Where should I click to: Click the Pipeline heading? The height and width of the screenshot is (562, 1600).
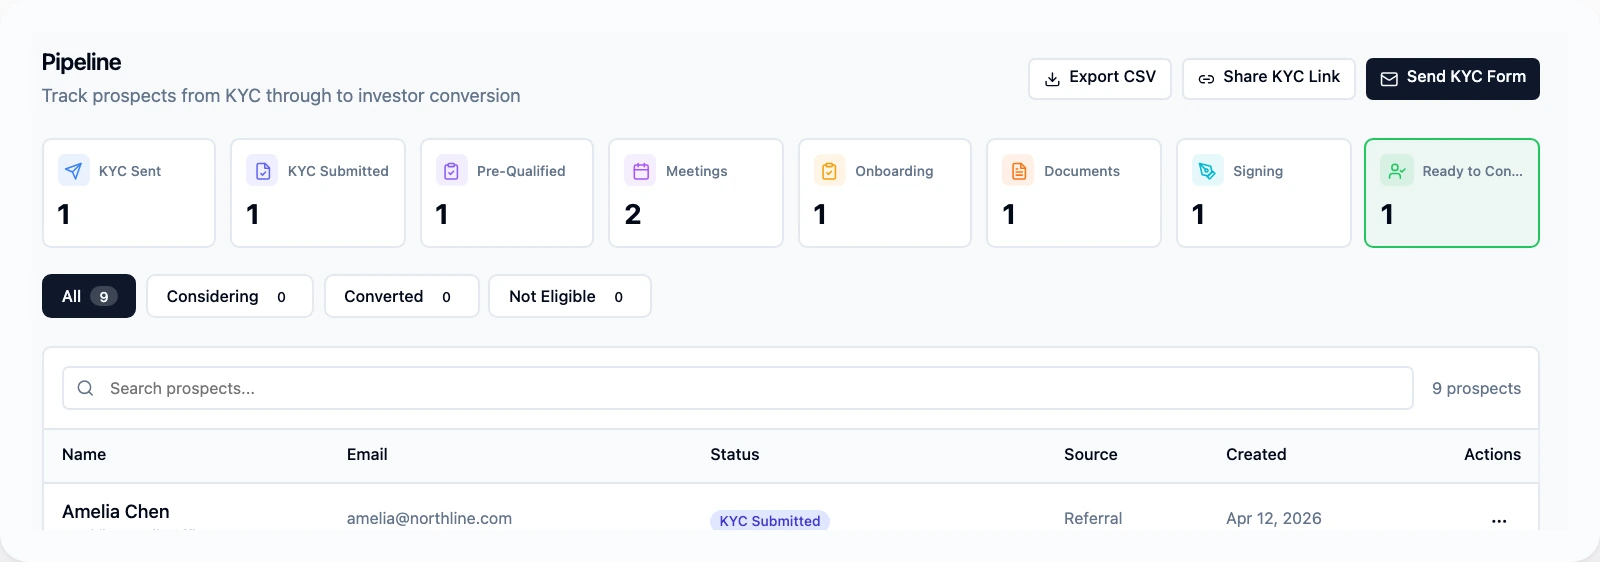tap(81, 62)
